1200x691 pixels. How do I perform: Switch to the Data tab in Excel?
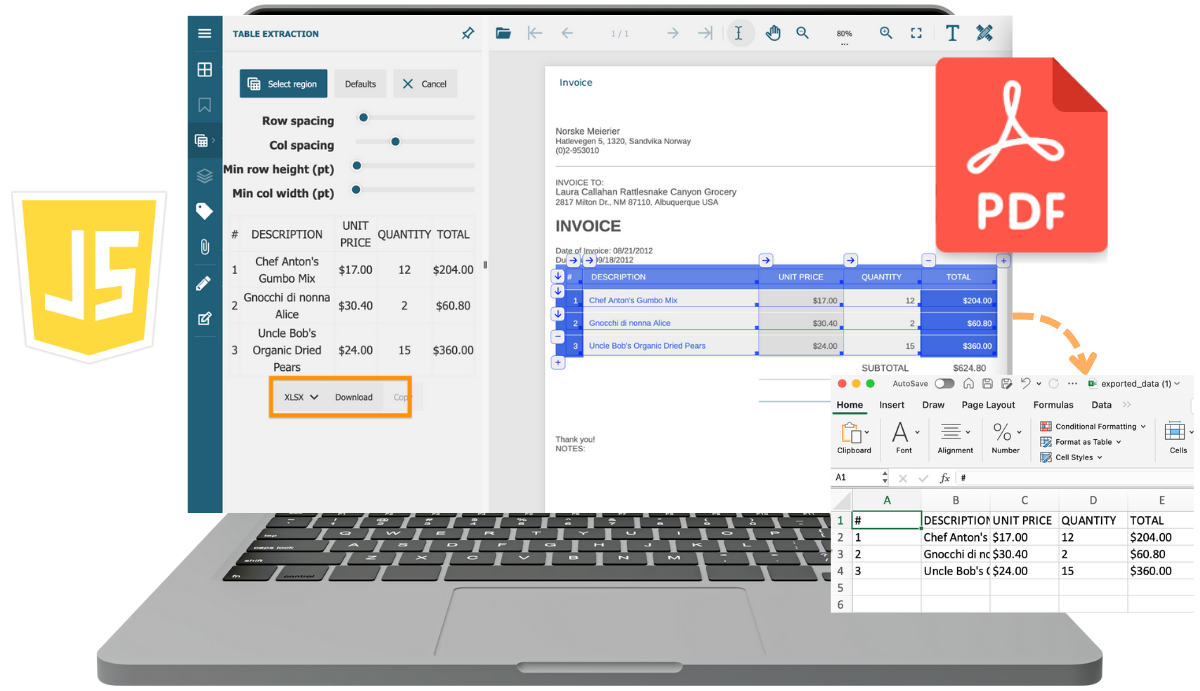1101,405
